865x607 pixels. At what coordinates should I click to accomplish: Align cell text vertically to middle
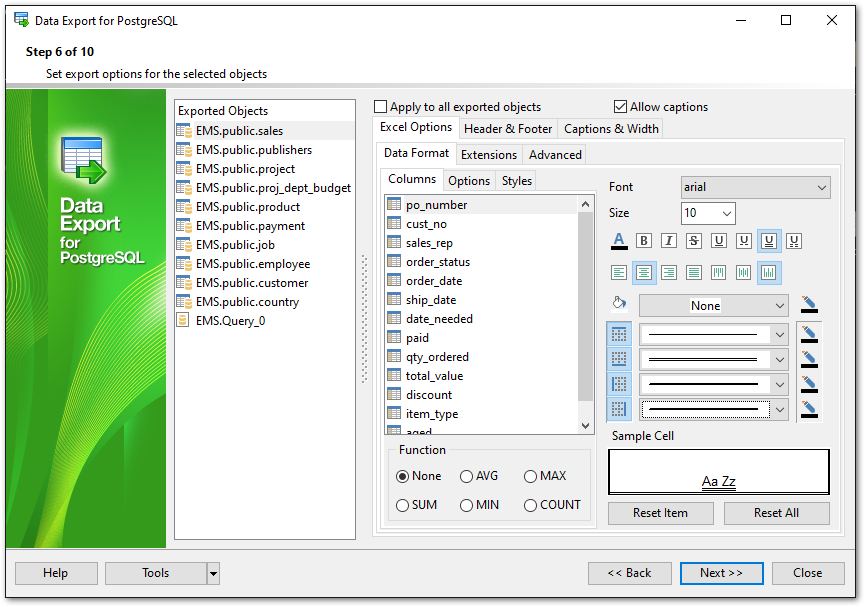tap(744, 273)
